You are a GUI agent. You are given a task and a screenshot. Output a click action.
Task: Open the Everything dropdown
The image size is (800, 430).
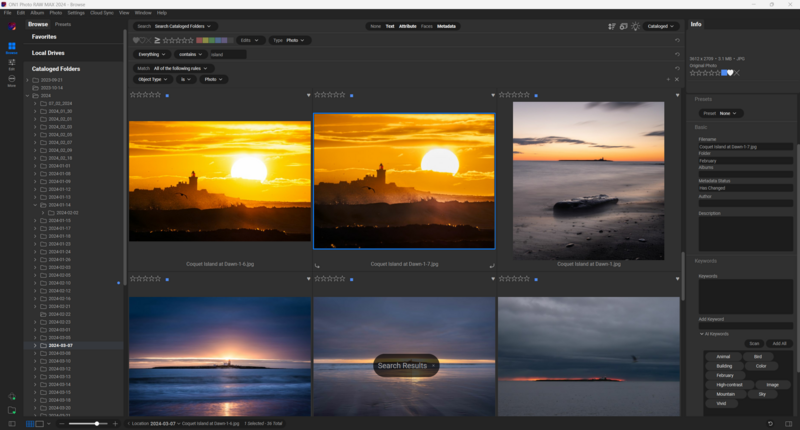pyautogui.click(x=152, y=54)
